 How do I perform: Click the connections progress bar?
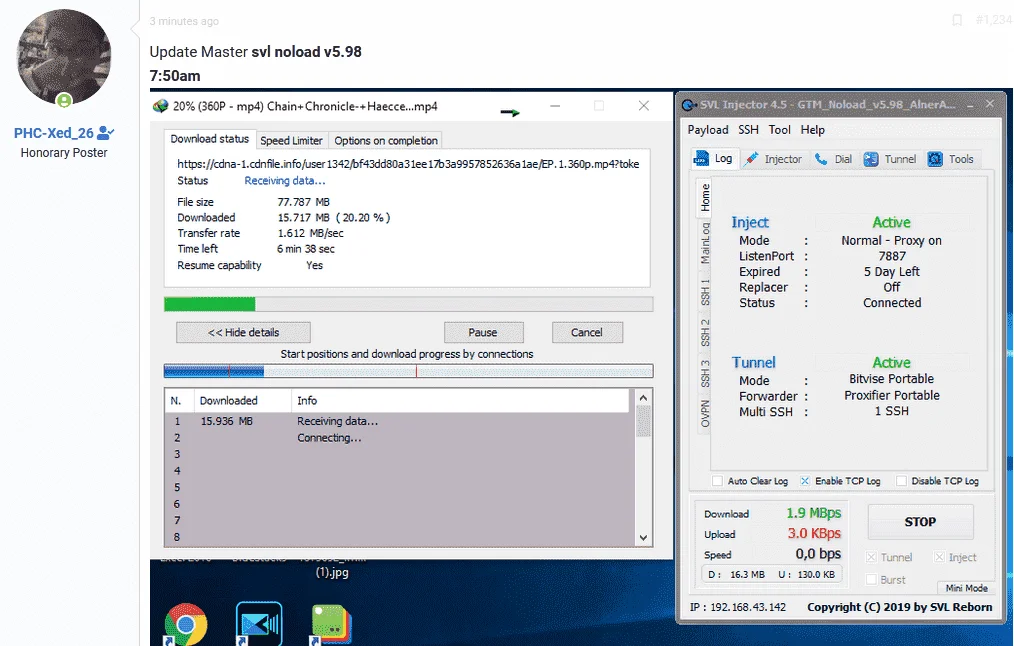click(x=408, y=371)
